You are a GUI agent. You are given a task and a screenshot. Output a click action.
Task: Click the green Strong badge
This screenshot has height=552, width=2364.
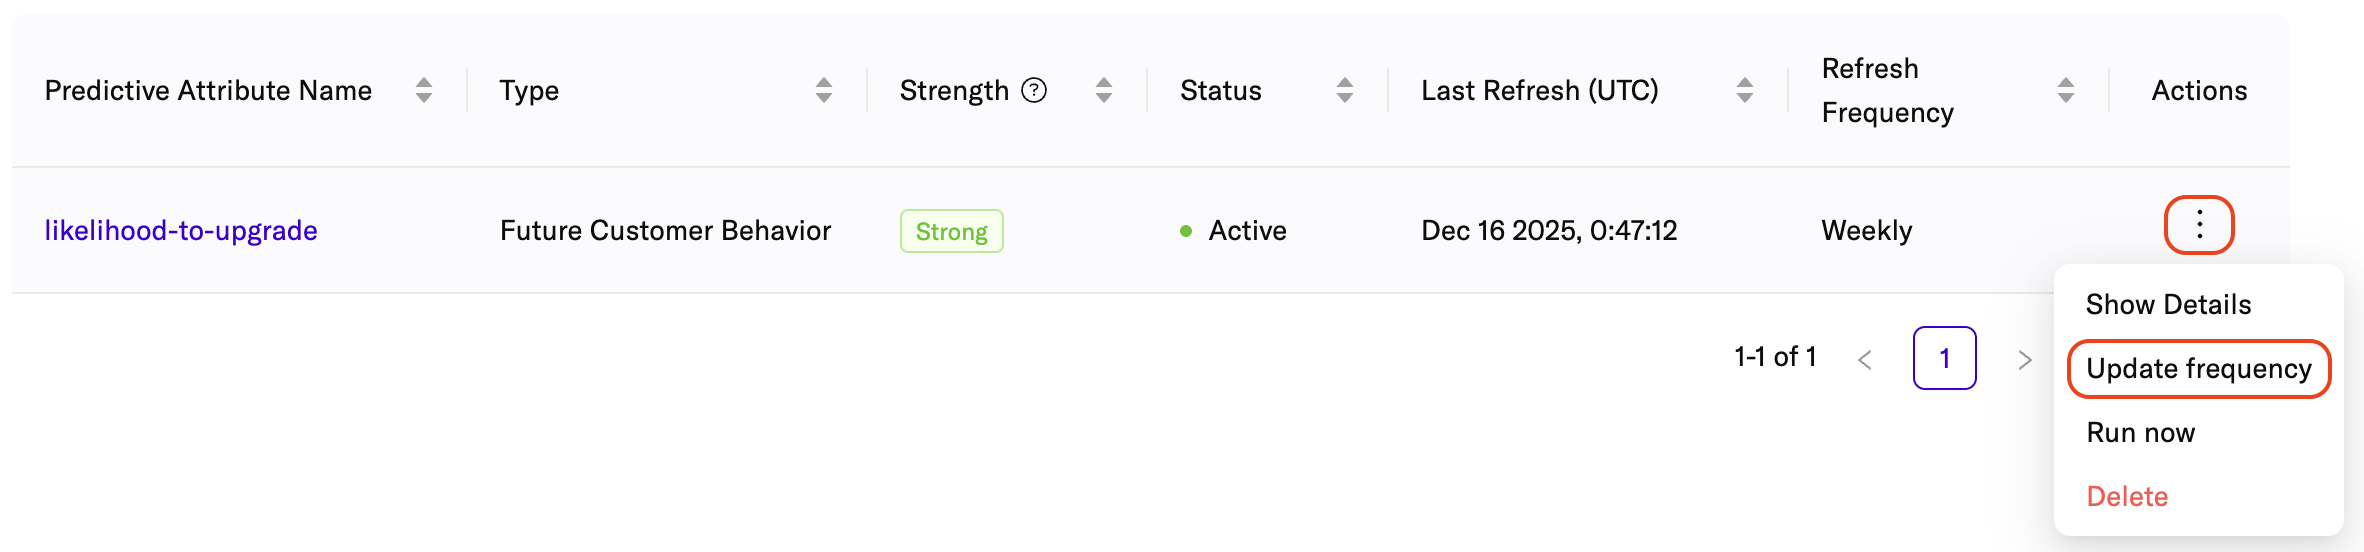(x=951, y=231)
